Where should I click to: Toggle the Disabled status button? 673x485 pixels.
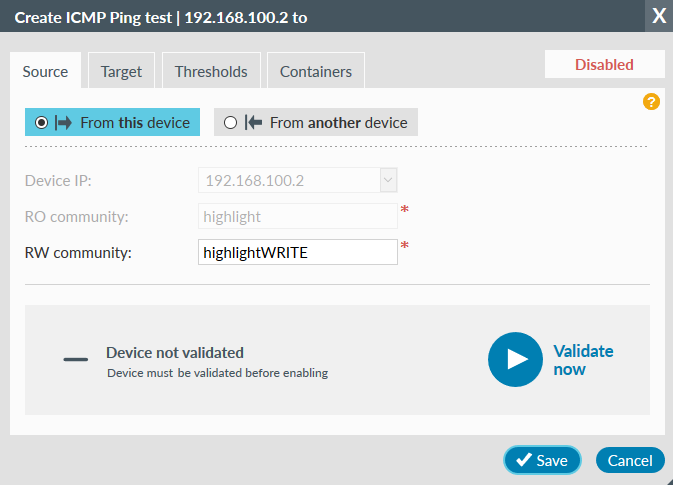click(x=604, y=64)
